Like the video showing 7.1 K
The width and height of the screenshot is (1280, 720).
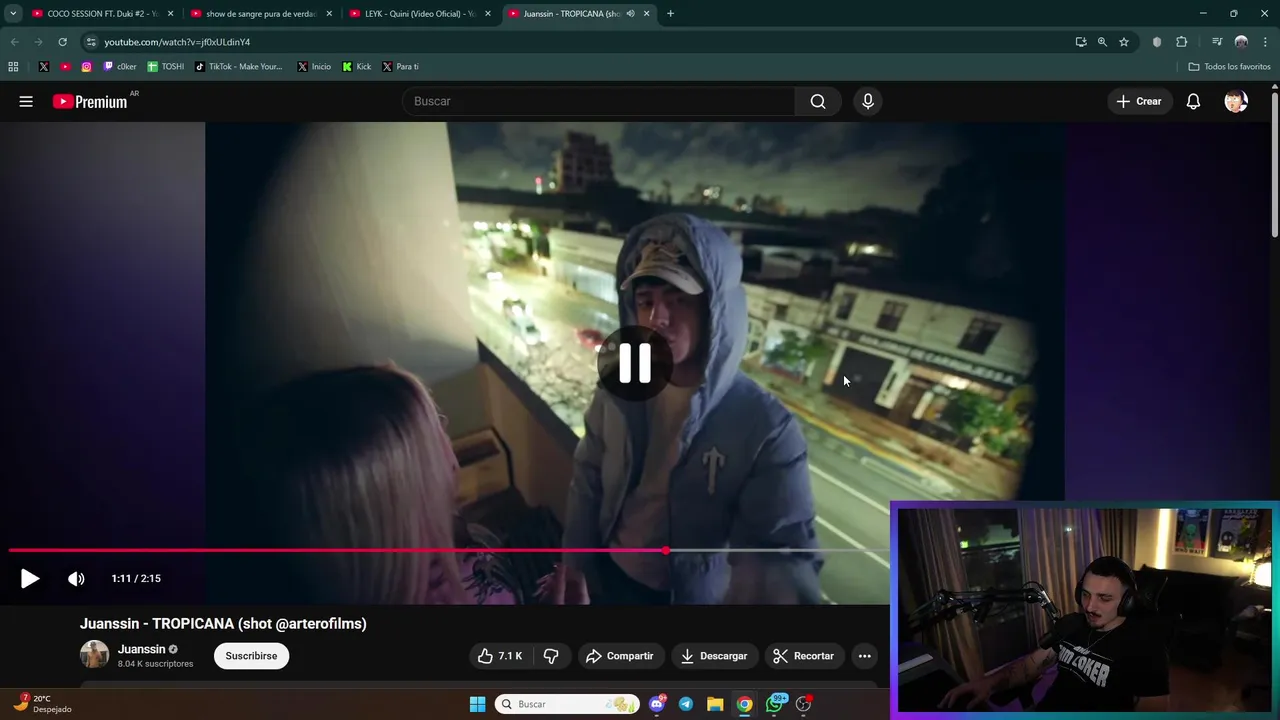coord(500,656)
